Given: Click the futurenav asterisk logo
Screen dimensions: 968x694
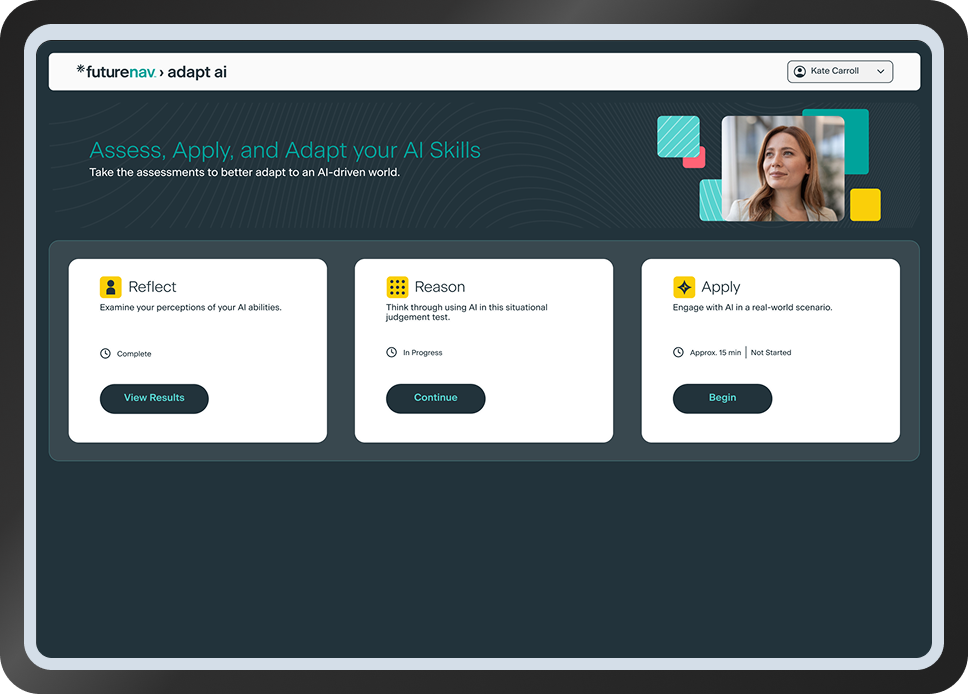Looking at the screenshot, I should pyautogui.click(x=81, y=70).
